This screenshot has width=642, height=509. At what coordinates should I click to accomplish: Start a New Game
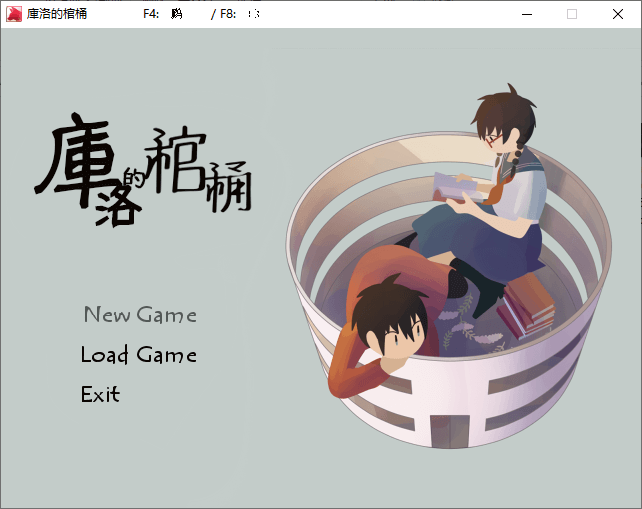coord(139,315)
